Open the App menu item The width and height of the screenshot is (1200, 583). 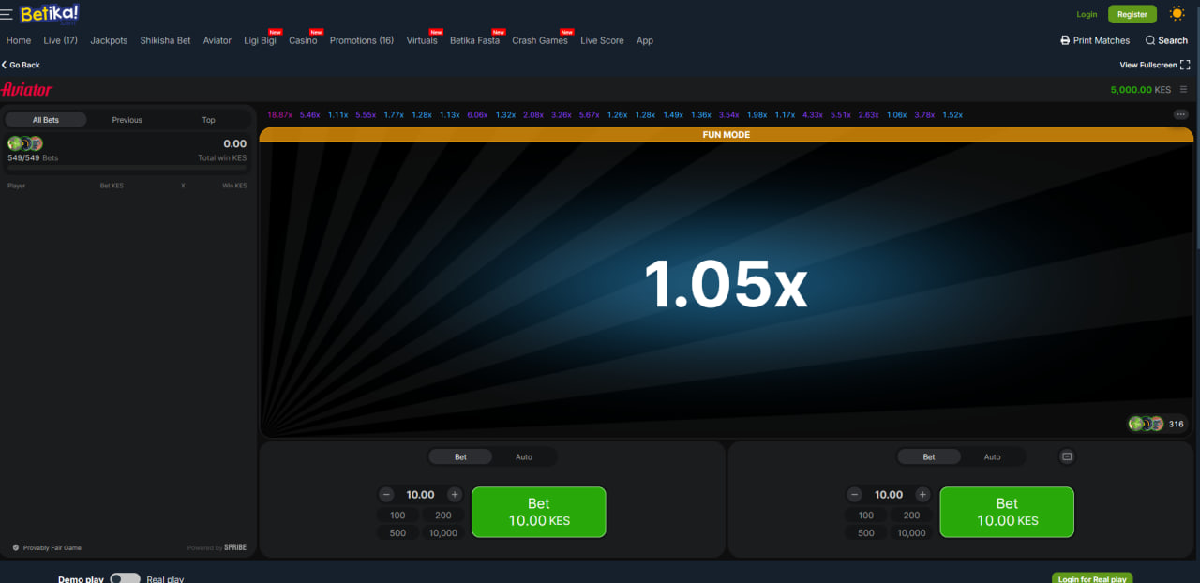[x=645, y=41]
